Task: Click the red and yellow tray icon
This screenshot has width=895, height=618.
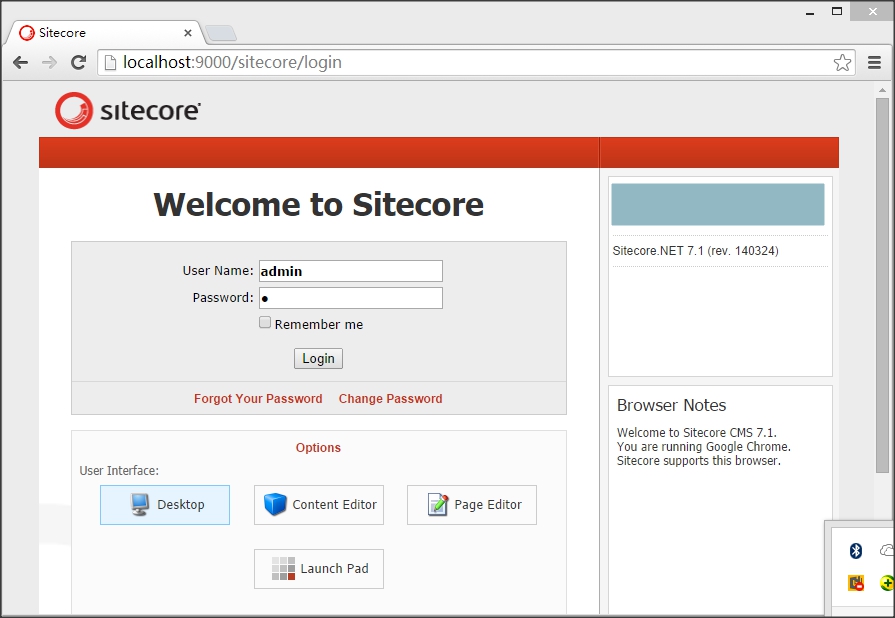Action: 856,583
